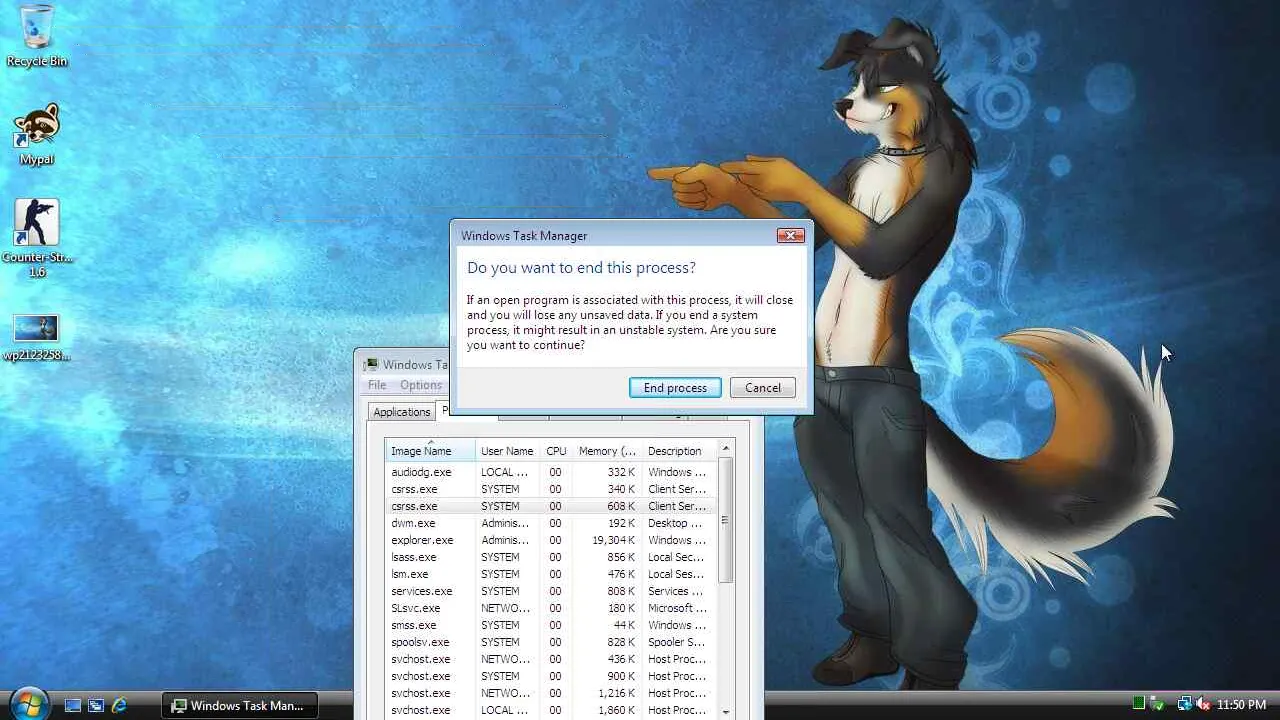The width and height of the screenshot is (1280, 720).
Task: Select the dwm.exe process
Action: point(551,523)
